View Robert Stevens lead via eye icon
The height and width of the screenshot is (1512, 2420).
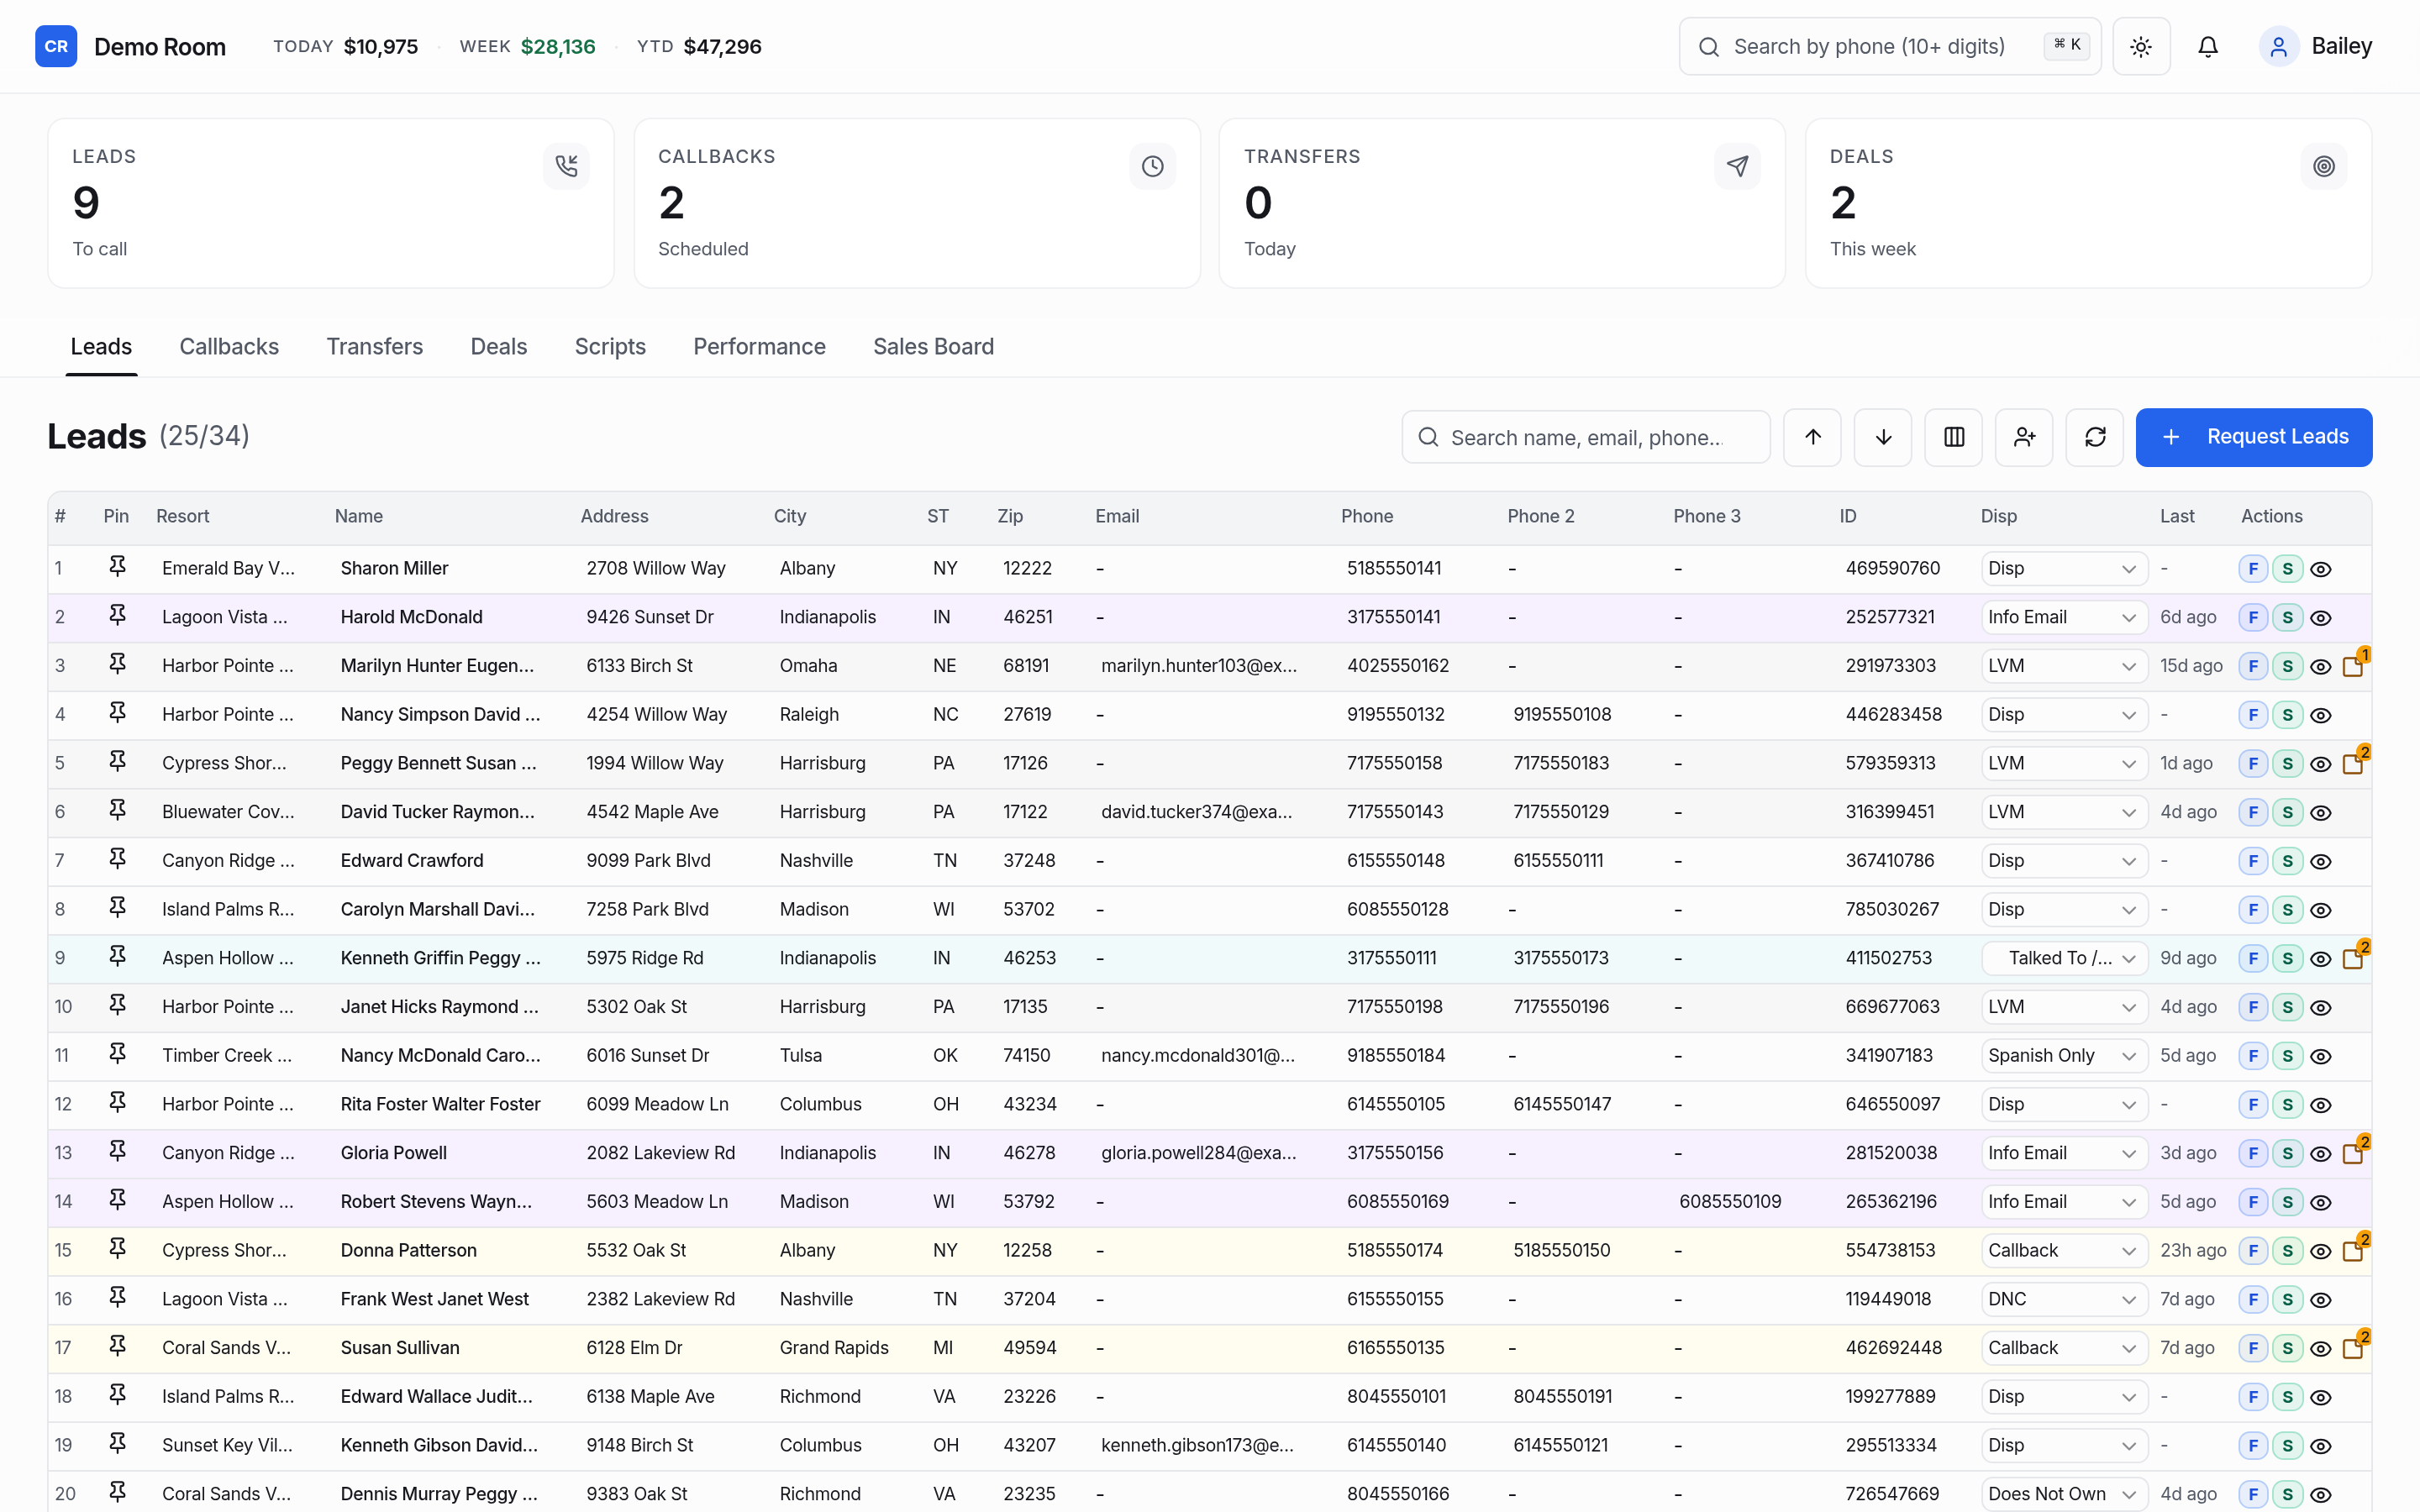click(2321, 1202)
